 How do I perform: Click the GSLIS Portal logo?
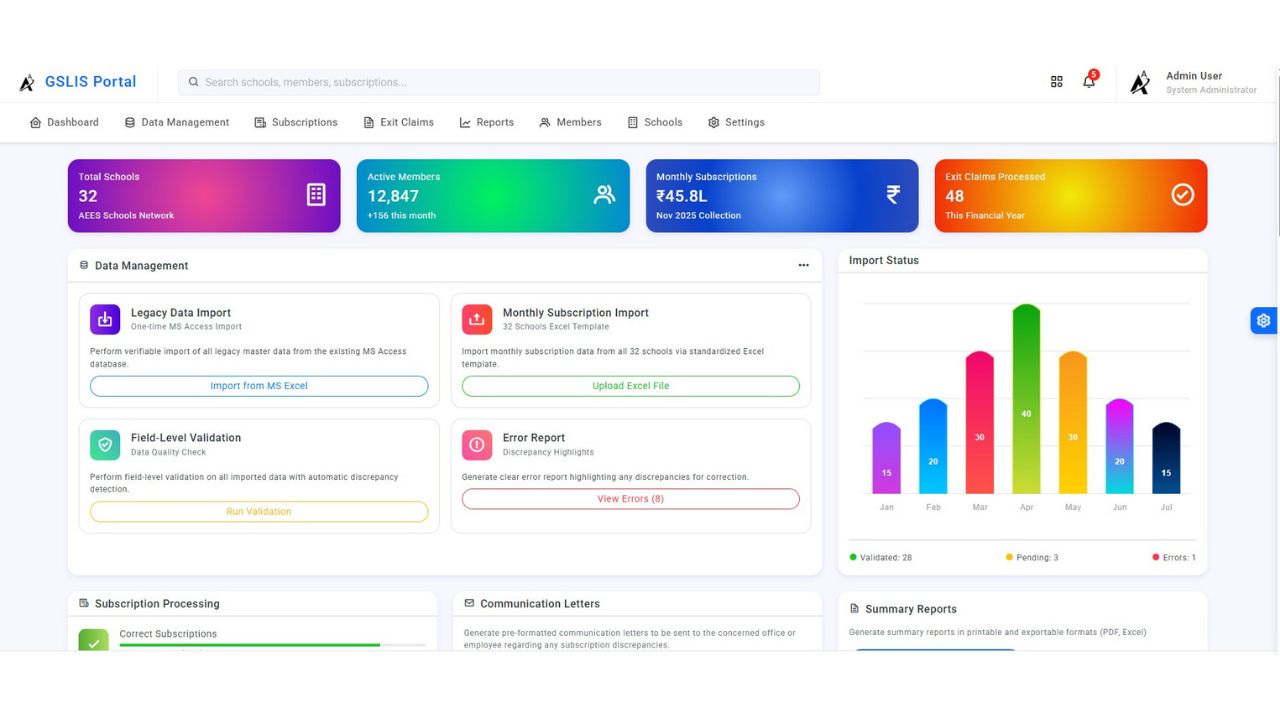tap(78, 82)
